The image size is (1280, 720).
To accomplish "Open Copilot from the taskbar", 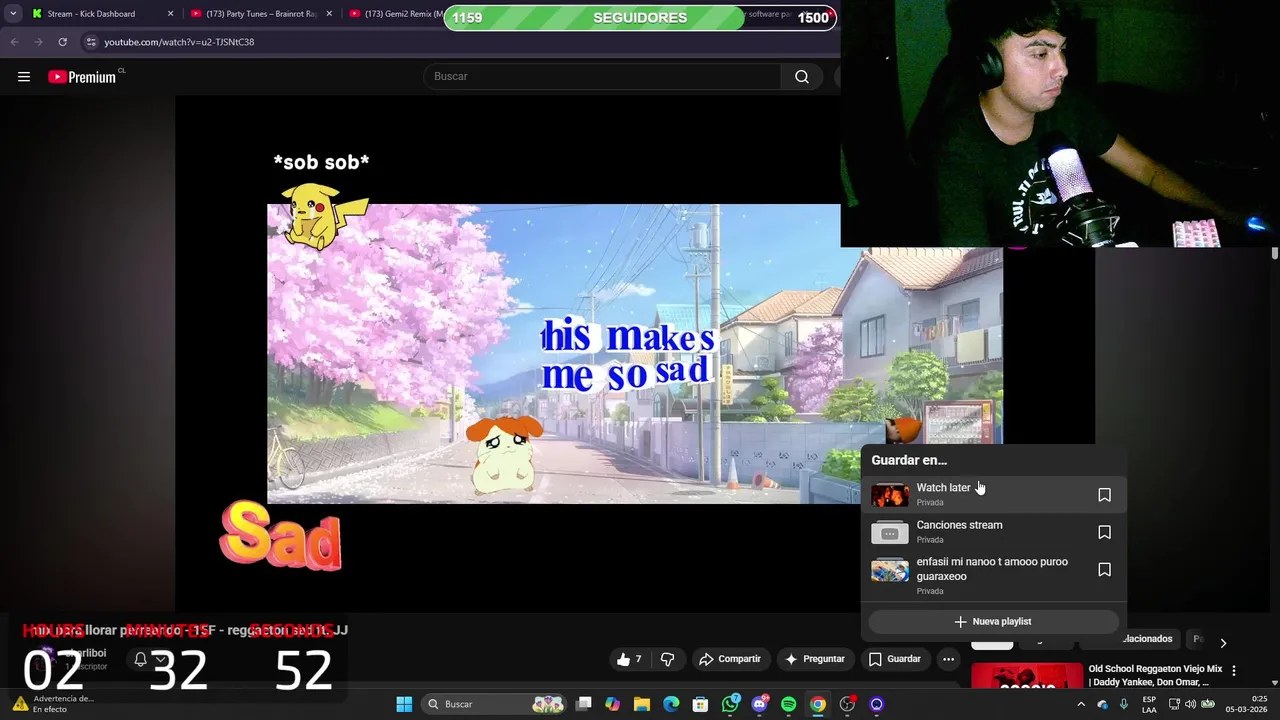I will pos(613,704).
